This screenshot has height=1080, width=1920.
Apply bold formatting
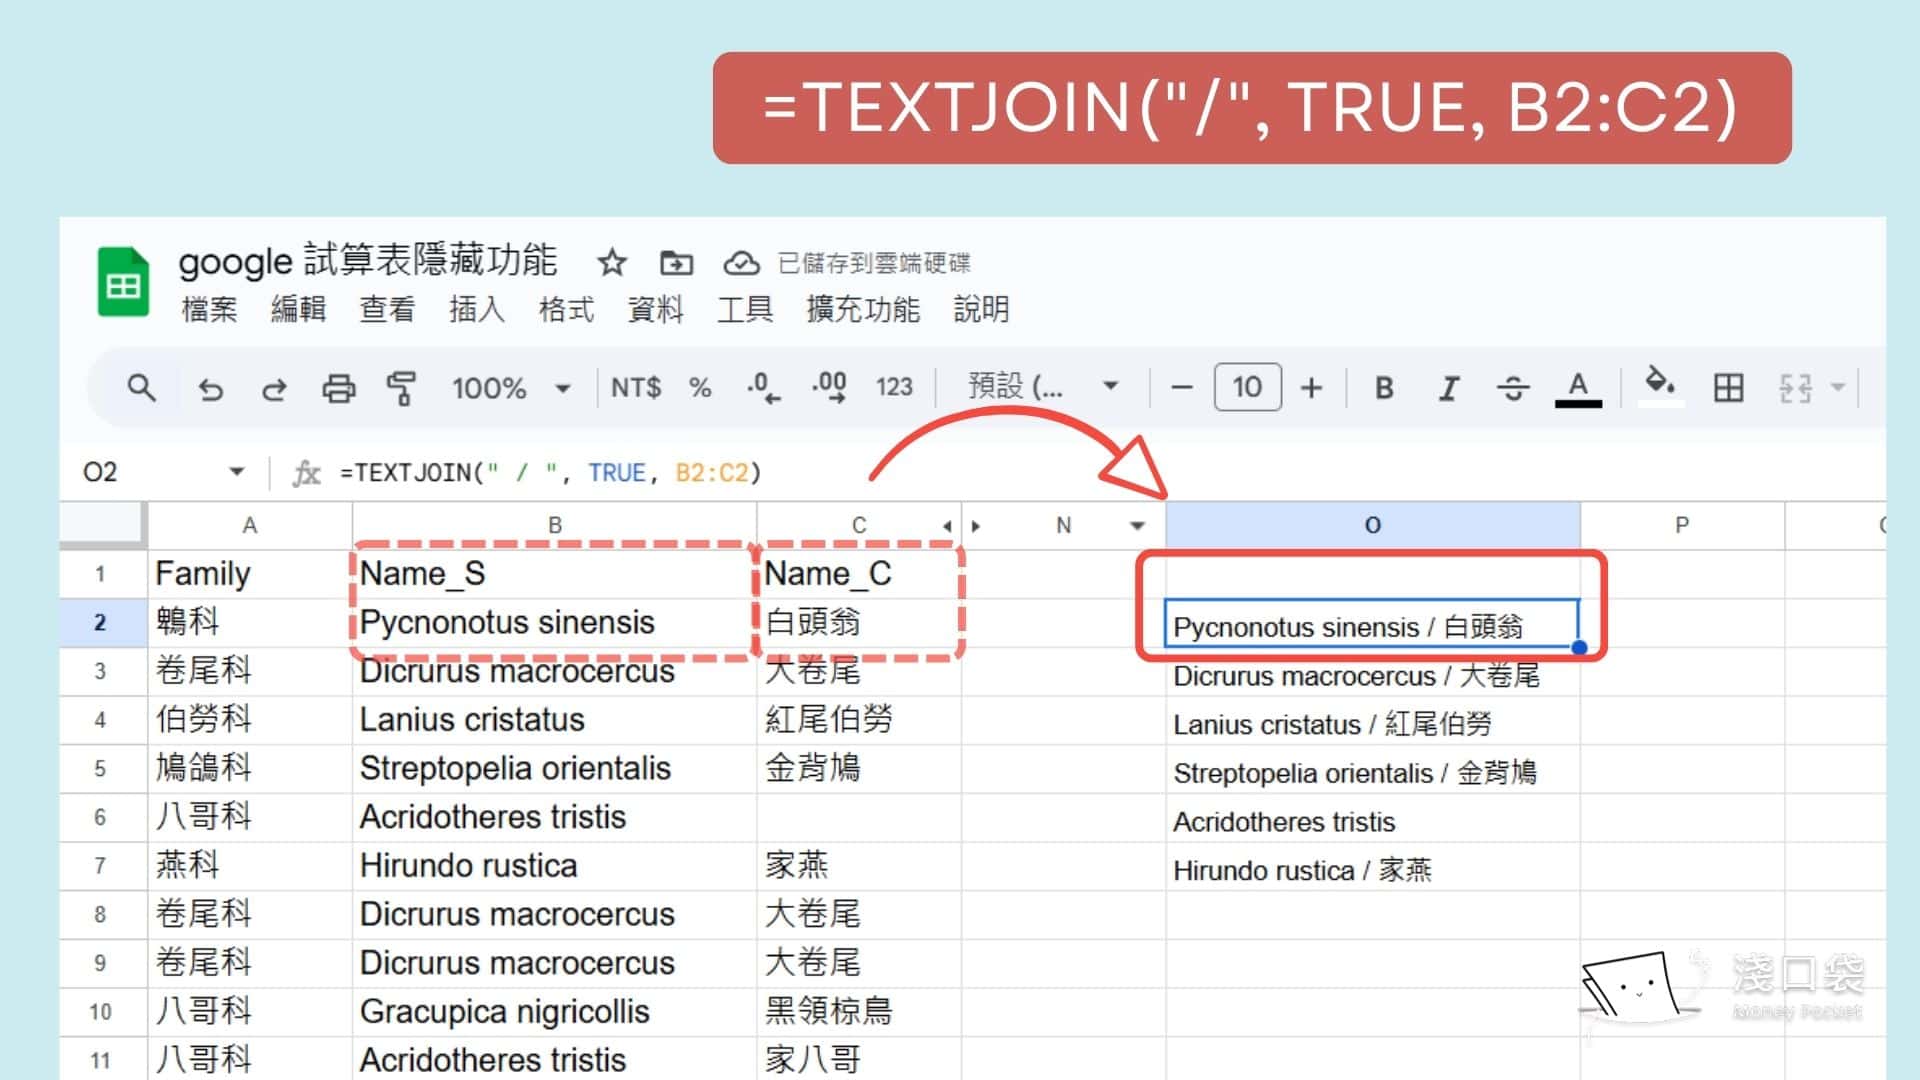click(1384, 388)
